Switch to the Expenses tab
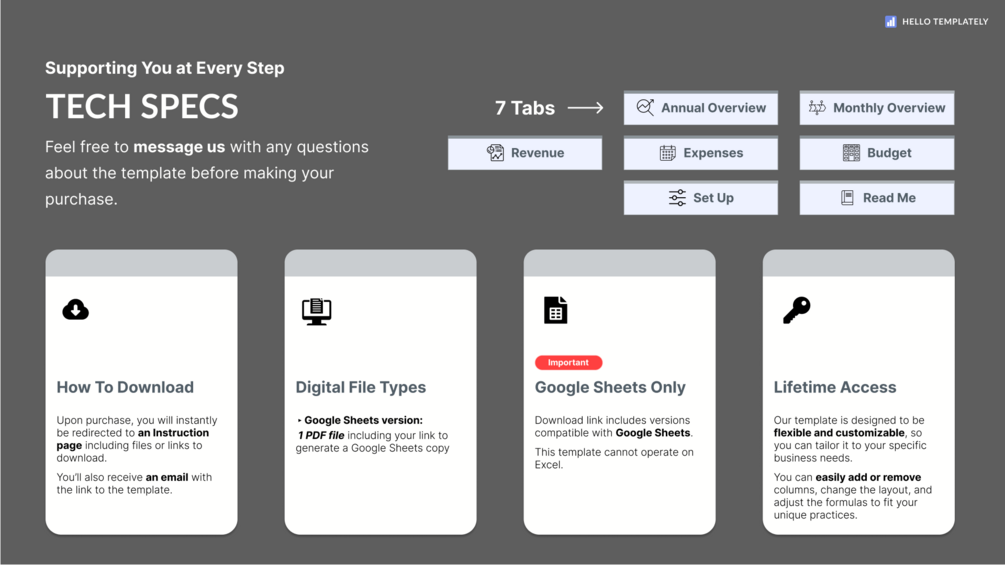Image resolution: width=1005 pixels, height=565 pixels. pos(701,152)
